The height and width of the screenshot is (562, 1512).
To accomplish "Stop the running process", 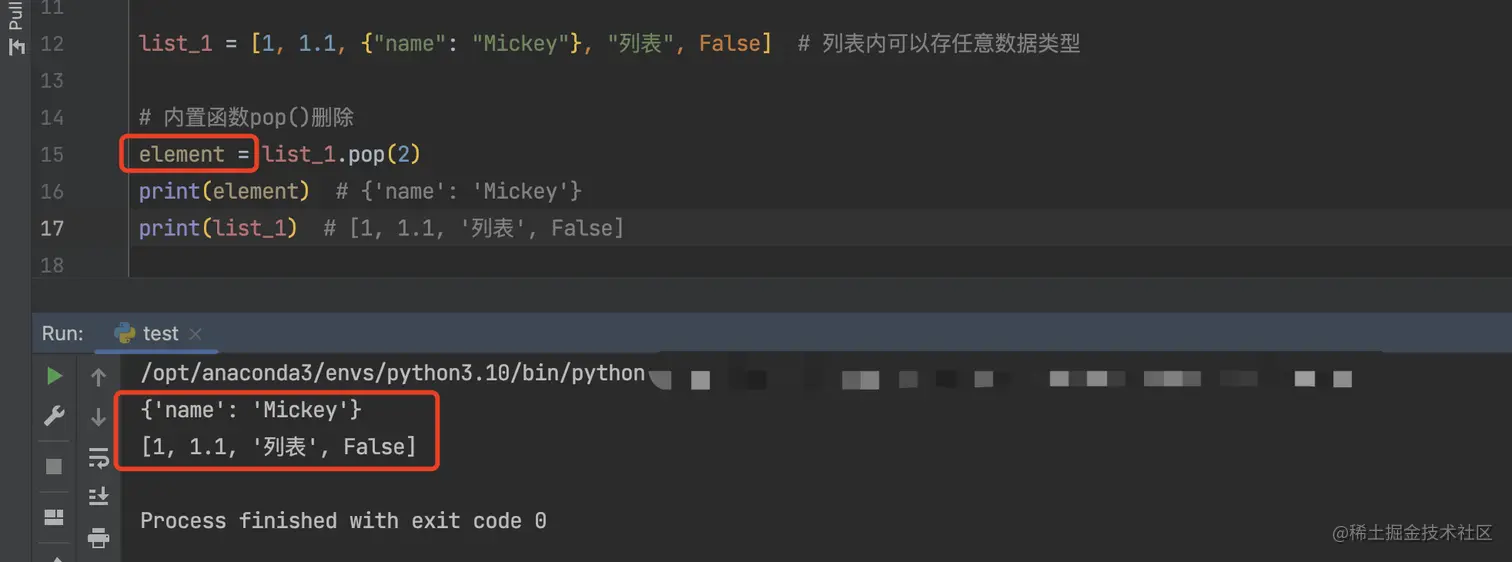I will (54, 466).
